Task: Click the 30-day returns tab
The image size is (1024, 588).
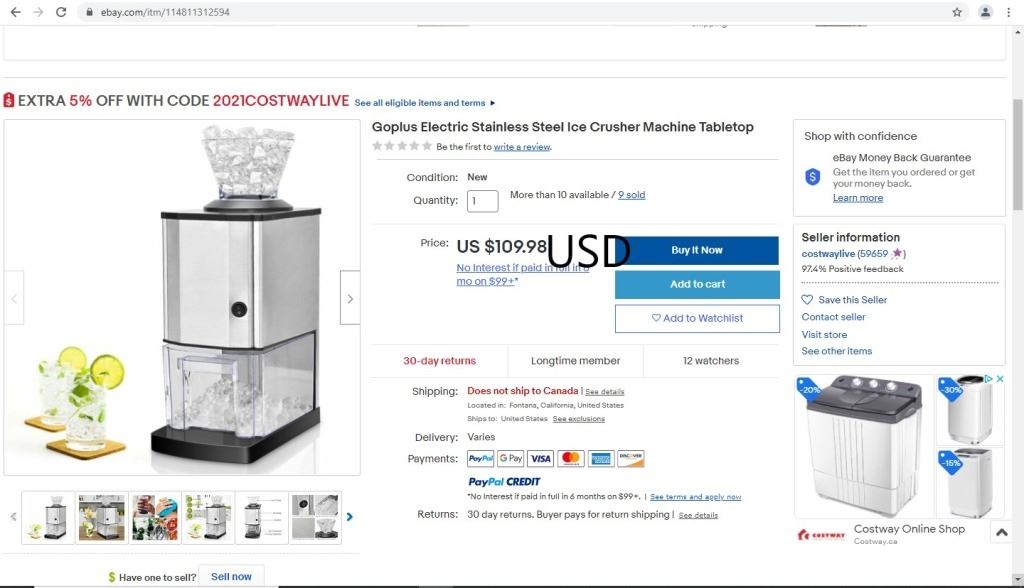Action: (440, 361)
